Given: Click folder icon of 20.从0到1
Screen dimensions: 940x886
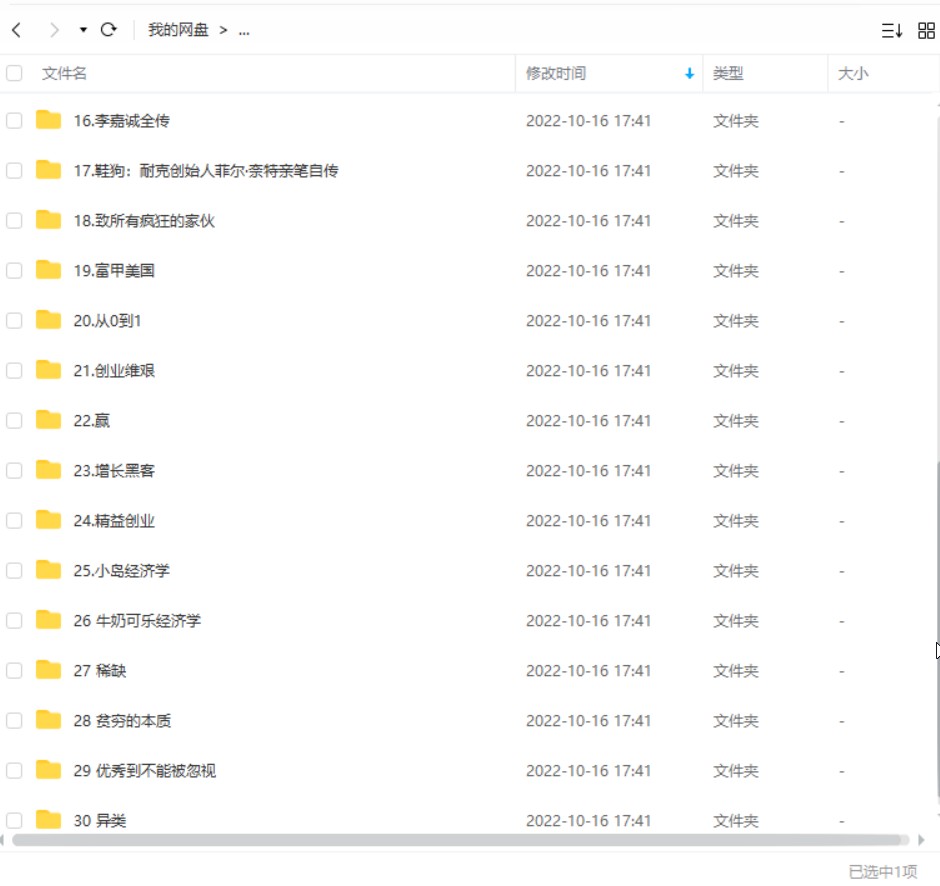Looking at the screenshot, I should tap(49, 320).
